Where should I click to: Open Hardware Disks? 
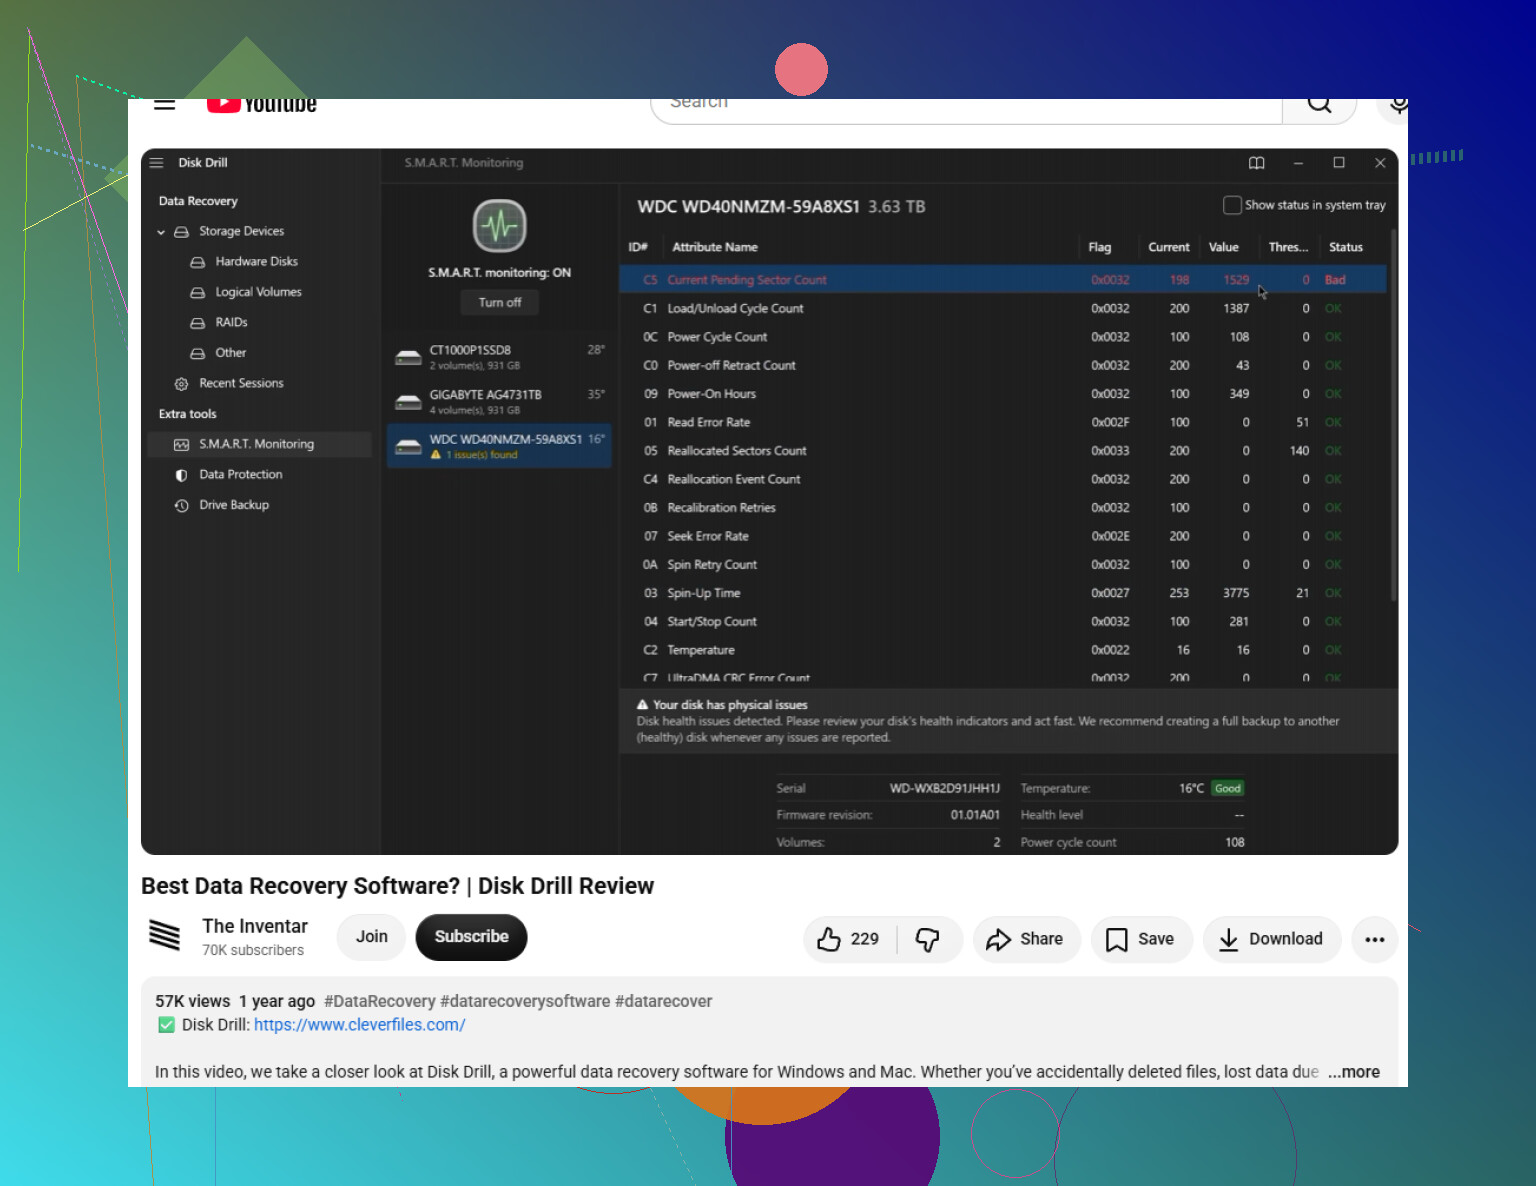pyautogui.click(x=256, y=262)
